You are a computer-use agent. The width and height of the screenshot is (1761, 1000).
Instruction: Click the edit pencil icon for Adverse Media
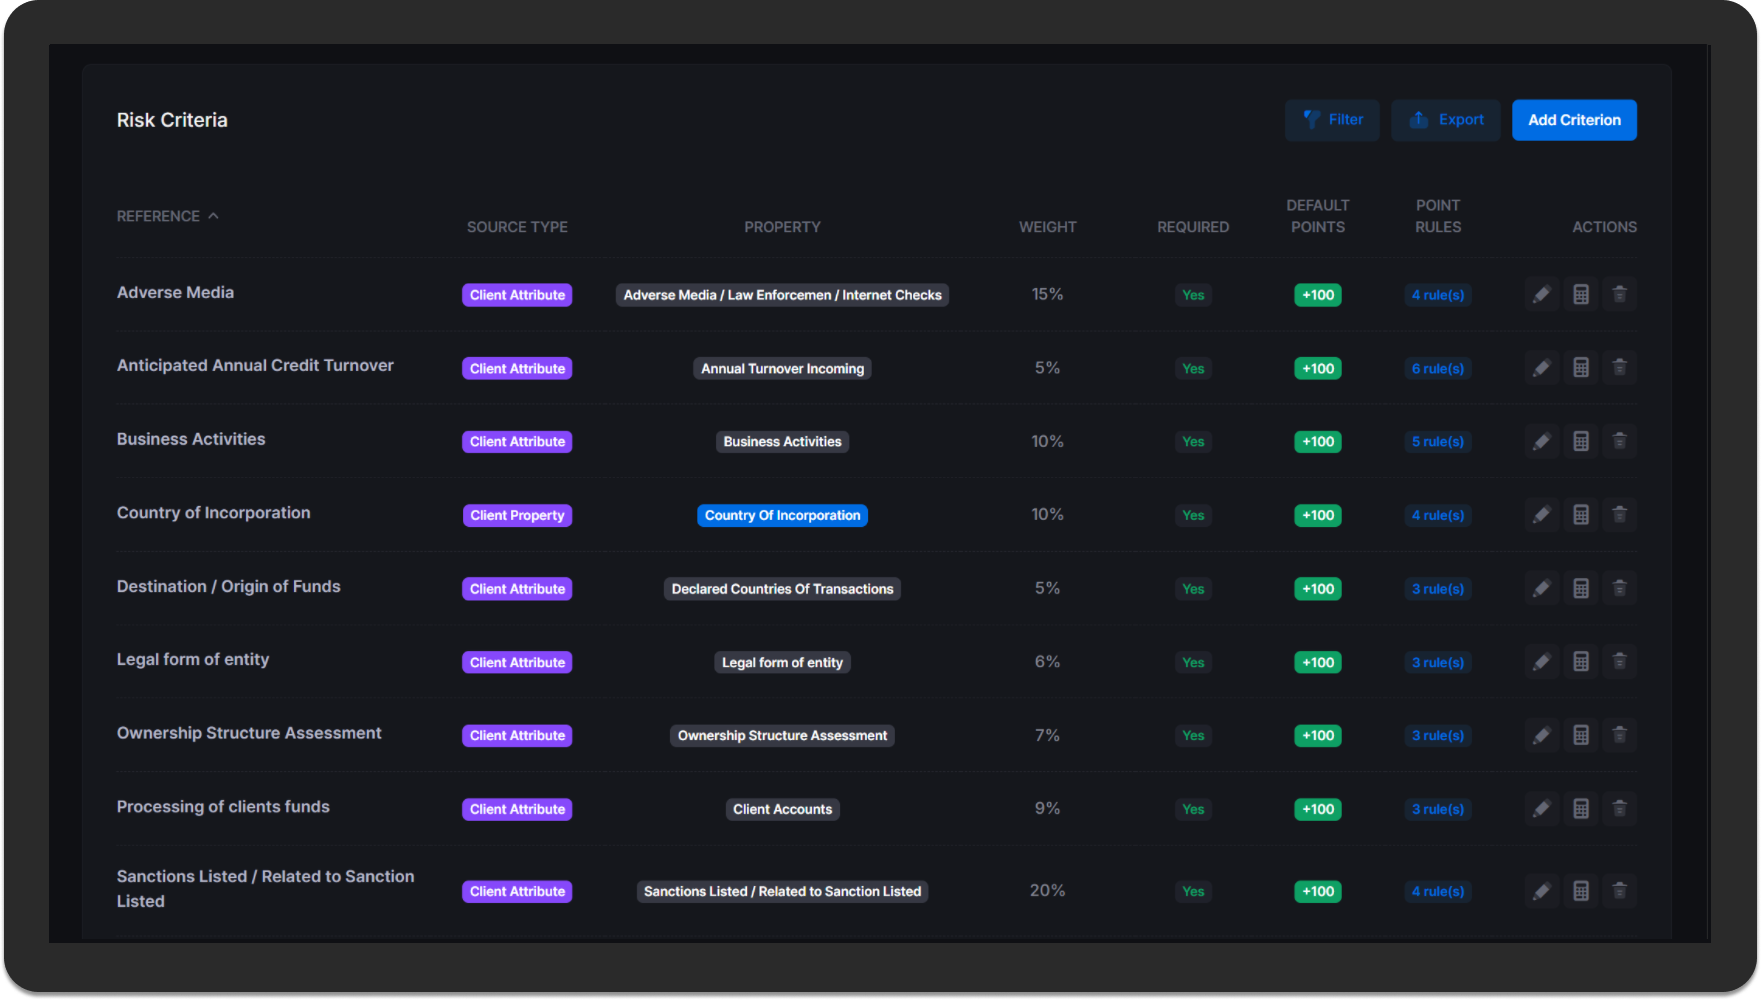point(1541,295)
